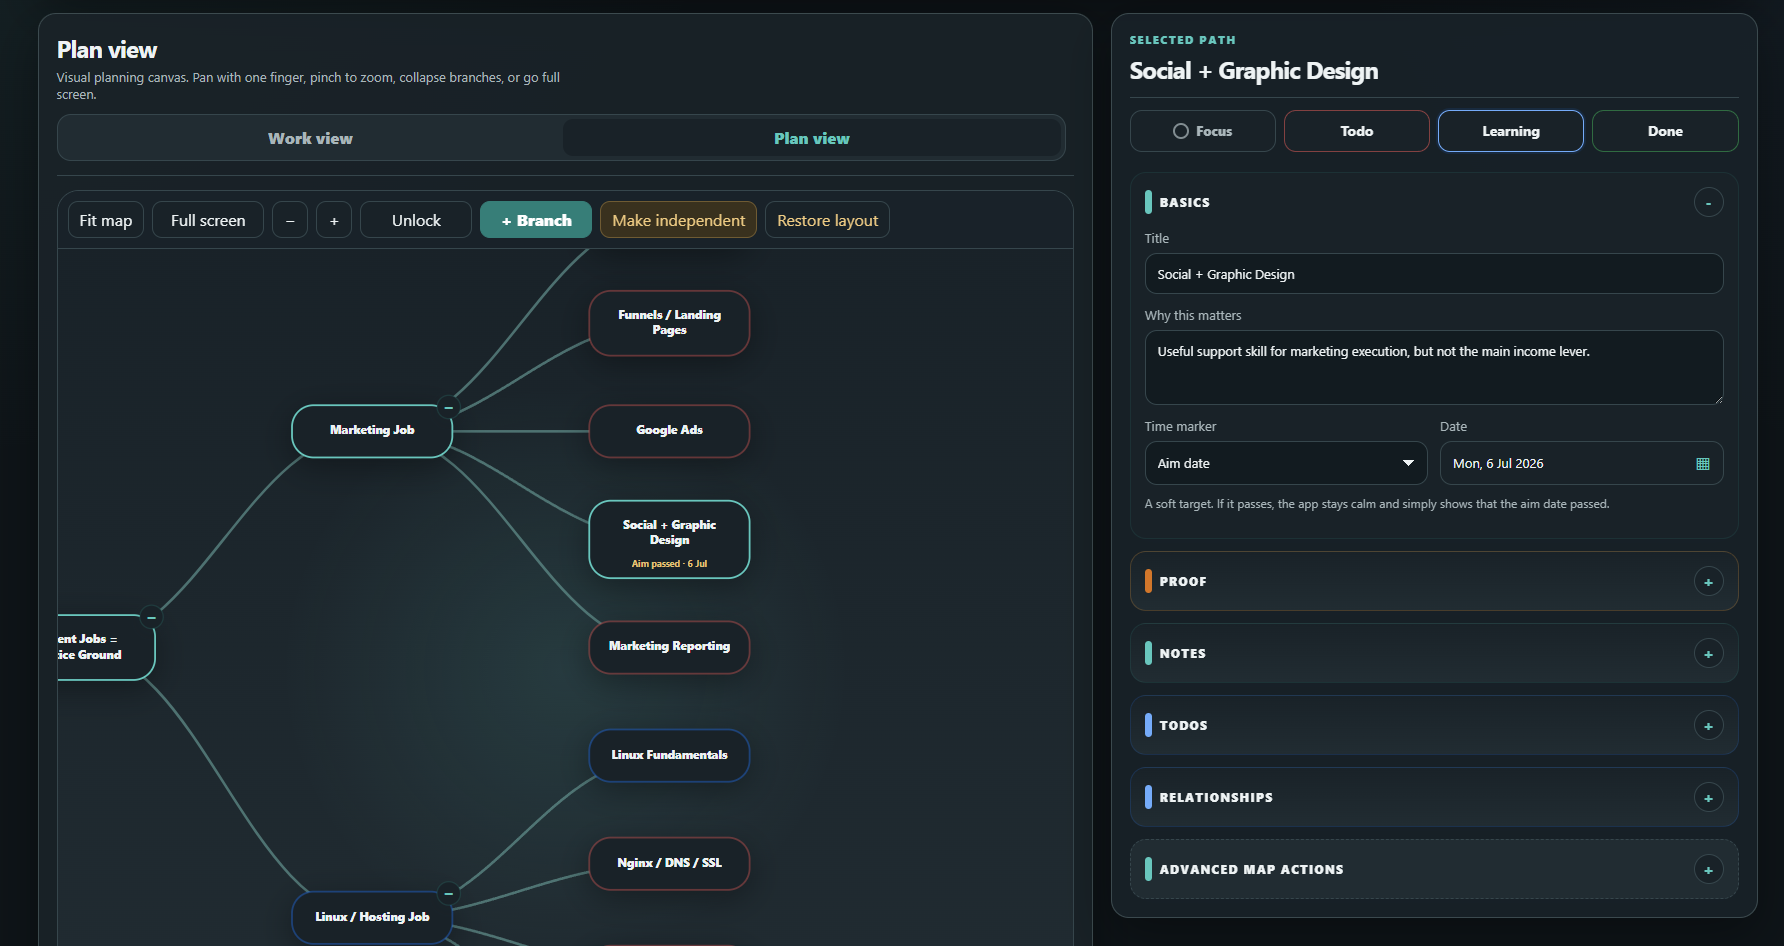1784x946 pixels.
Task: Select the Linux / Hosting Job node
Action: (x=372, y=917)
